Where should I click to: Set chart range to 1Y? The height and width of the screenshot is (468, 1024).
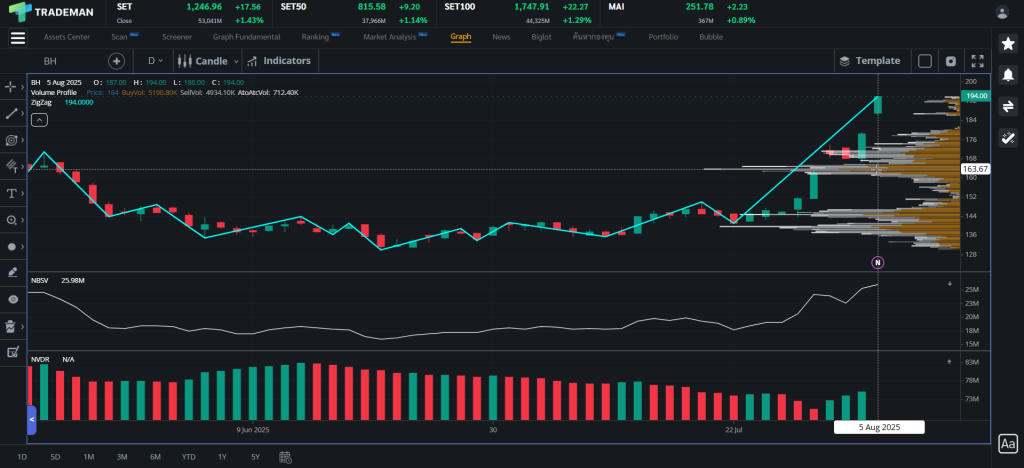222,457
